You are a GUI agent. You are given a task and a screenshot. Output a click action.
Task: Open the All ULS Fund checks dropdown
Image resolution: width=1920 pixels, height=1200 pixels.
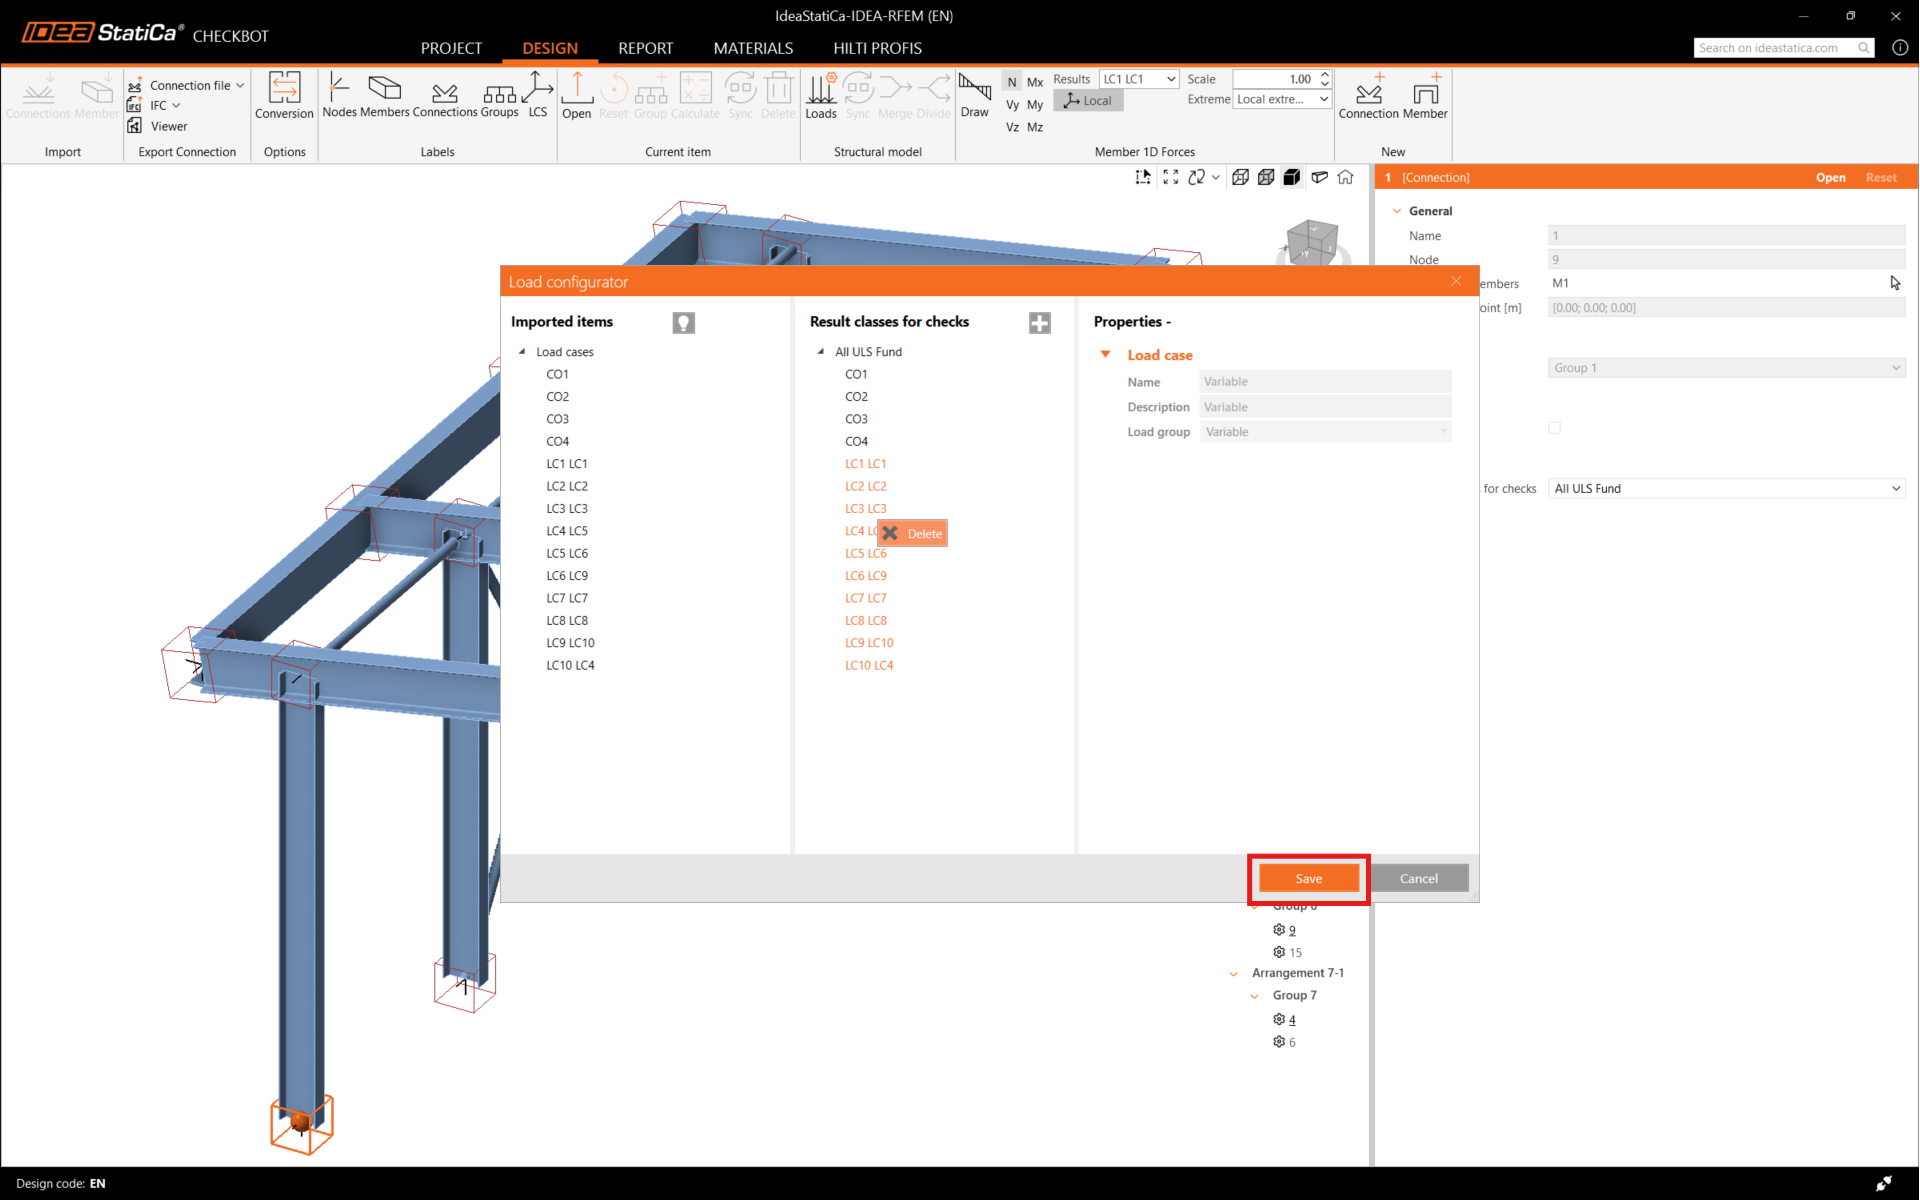1726,489
